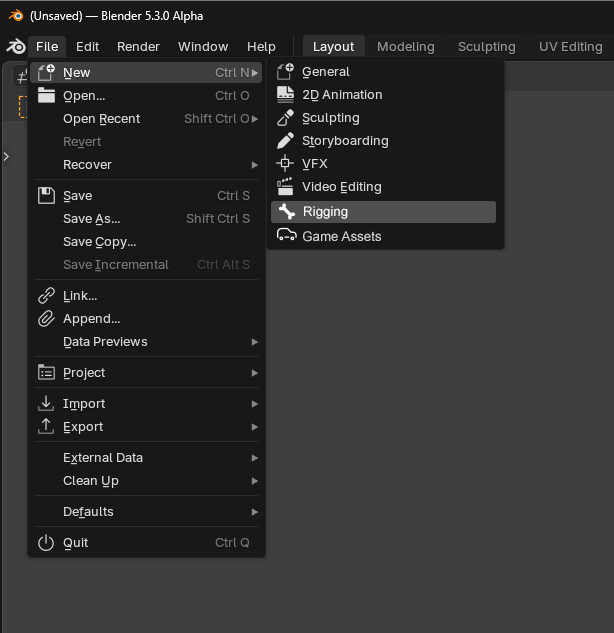Open the Window menu
614x633 pixels.
(x=203, y=47)
